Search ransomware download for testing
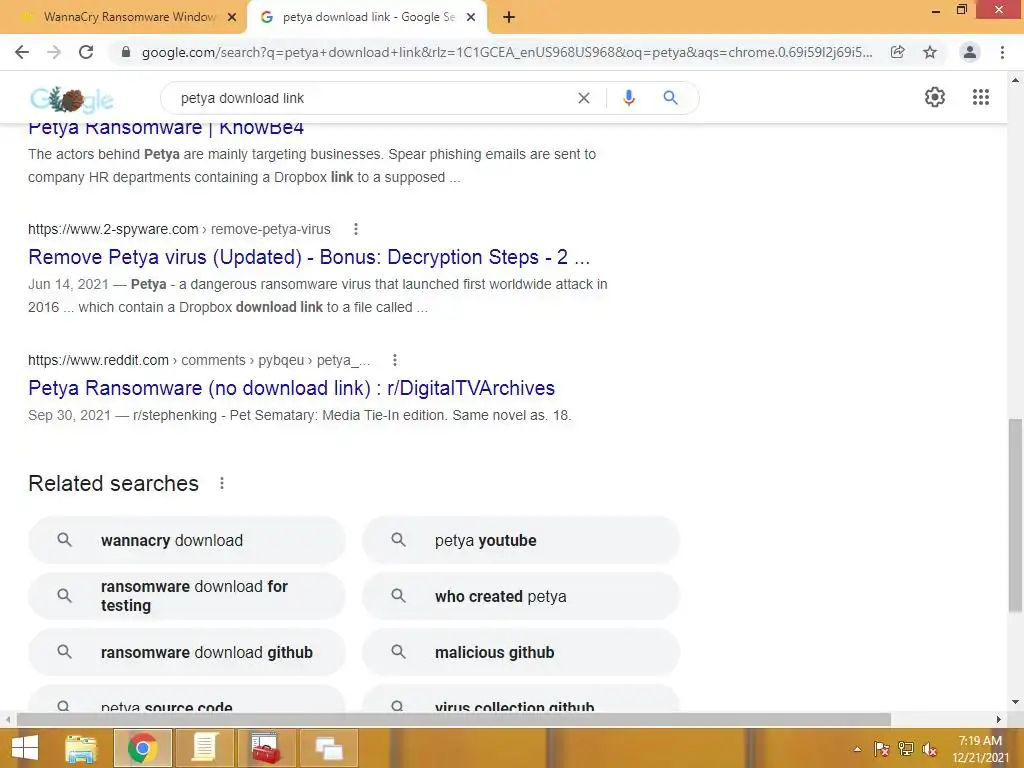 pos(187,596)
